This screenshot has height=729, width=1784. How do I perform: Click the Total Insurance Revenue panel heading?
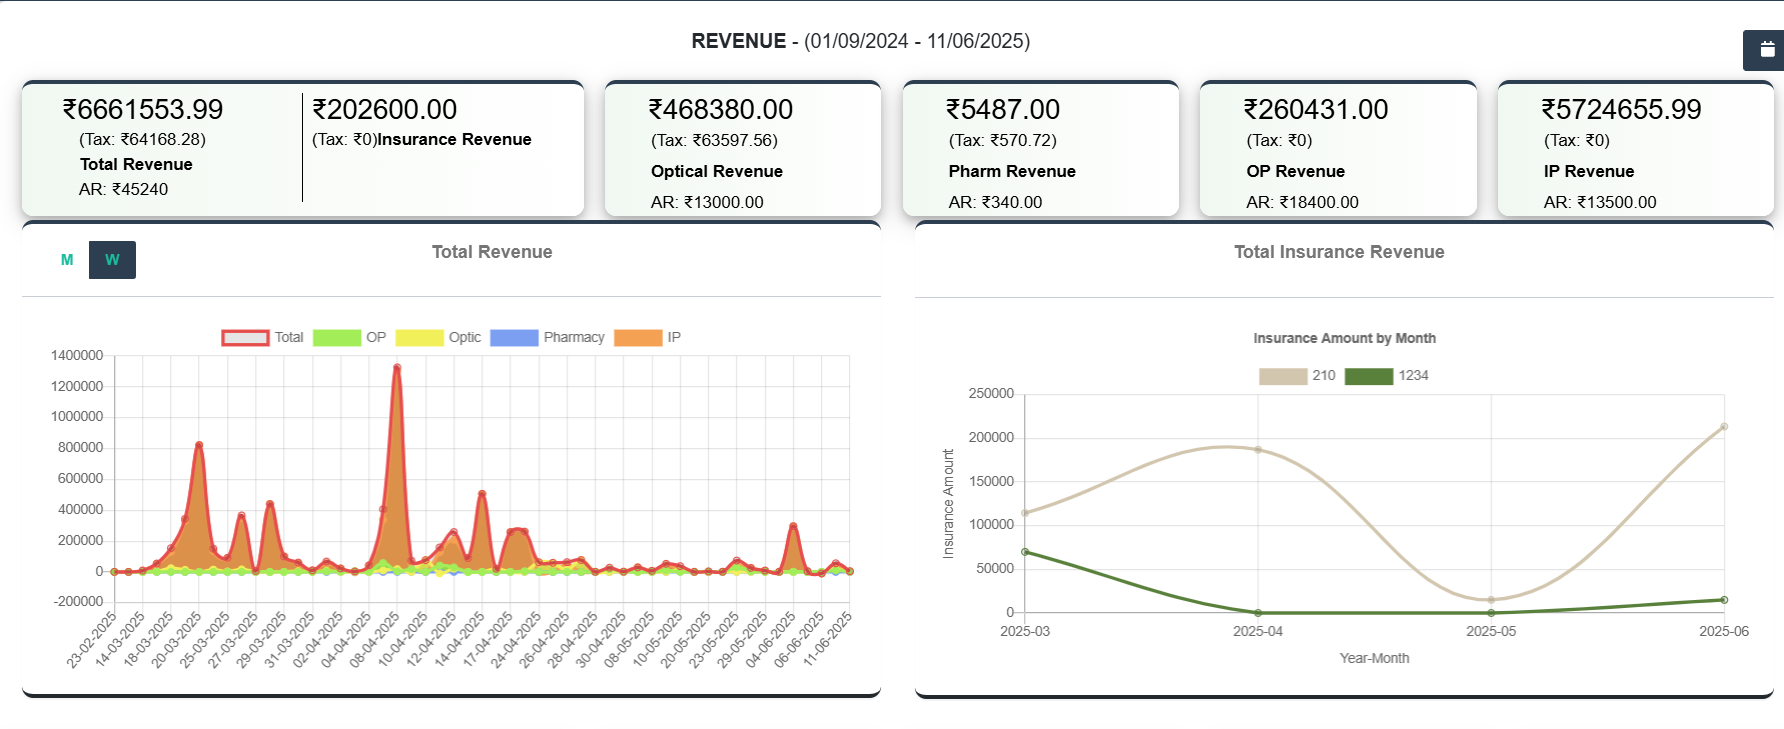1338,252
